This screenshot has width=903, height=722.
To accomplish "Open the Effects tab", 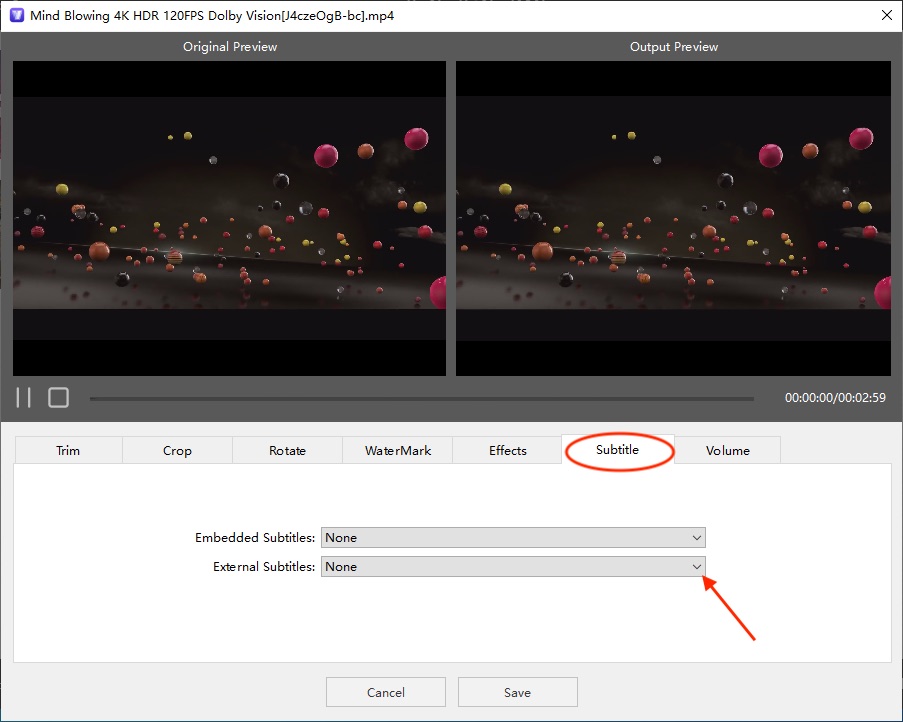I will [x=507, y=450].
